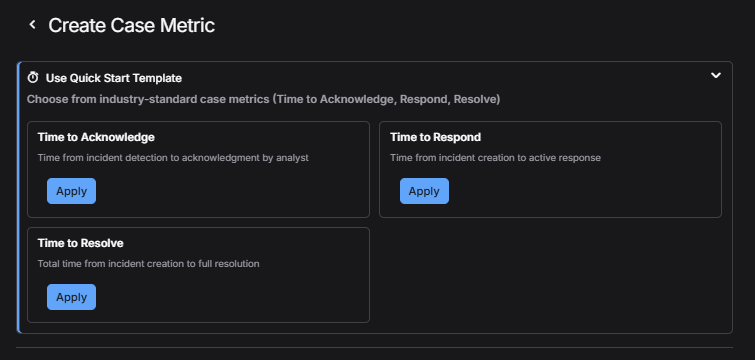
Task: Apply the Time to Resolve template
Action: [x=71, y=297]
